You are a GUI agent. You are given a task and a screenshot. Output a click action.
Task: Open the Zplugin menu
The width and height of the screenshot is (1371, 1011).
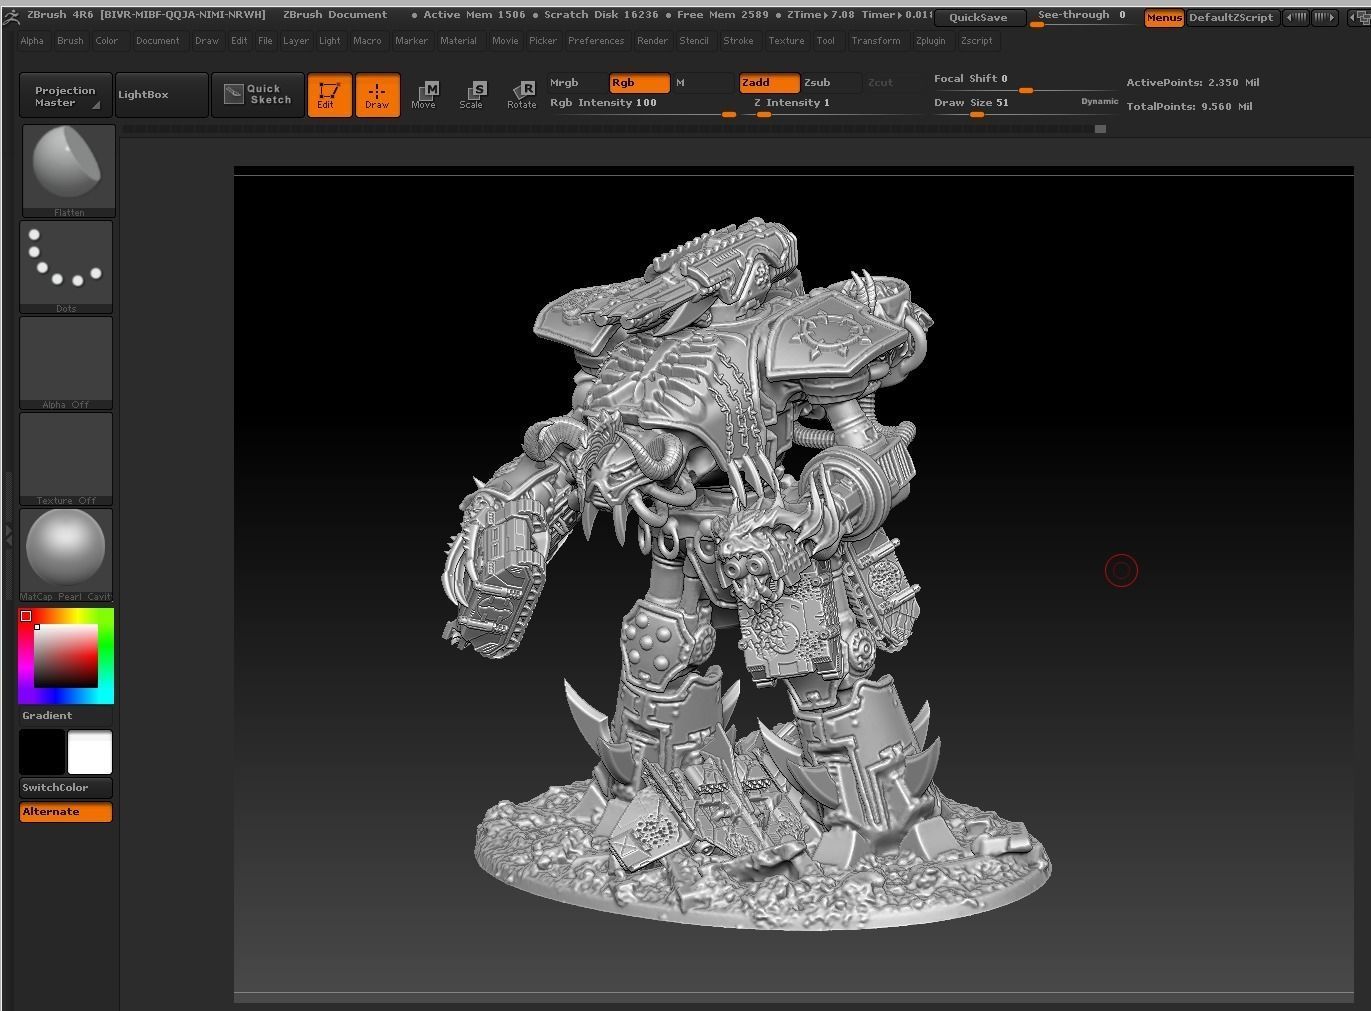pos(930,41)
